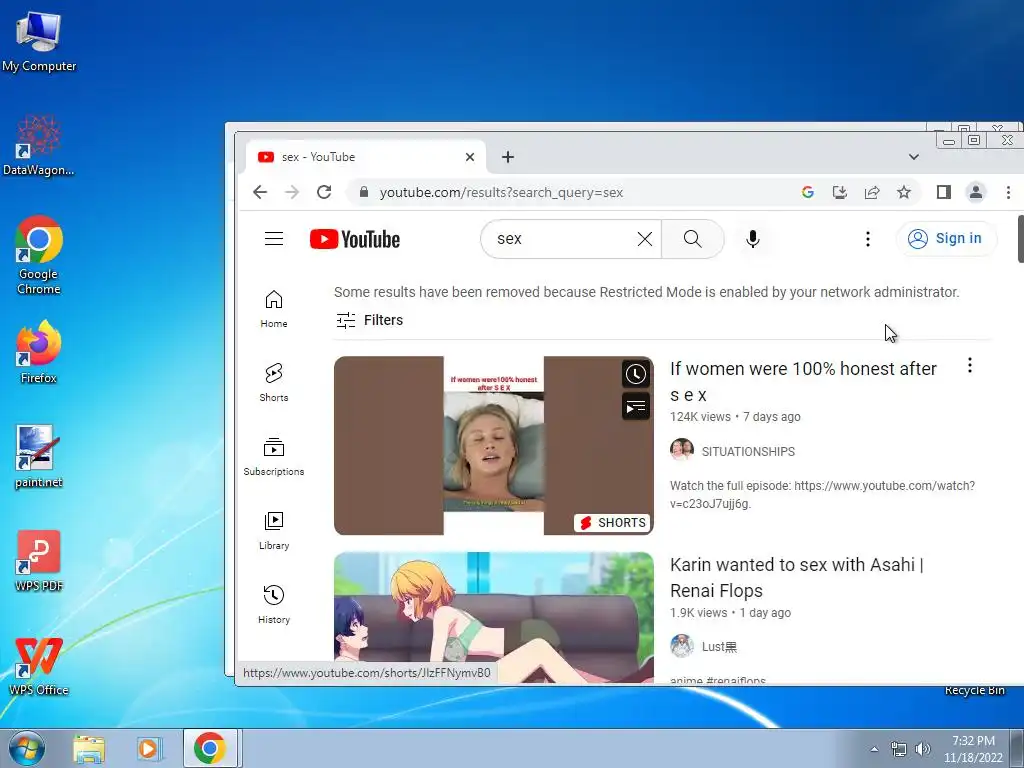The height and width of the screenshot is (768, 1024).
Task: Search with your voice microphone
Action: pos(752,239)
